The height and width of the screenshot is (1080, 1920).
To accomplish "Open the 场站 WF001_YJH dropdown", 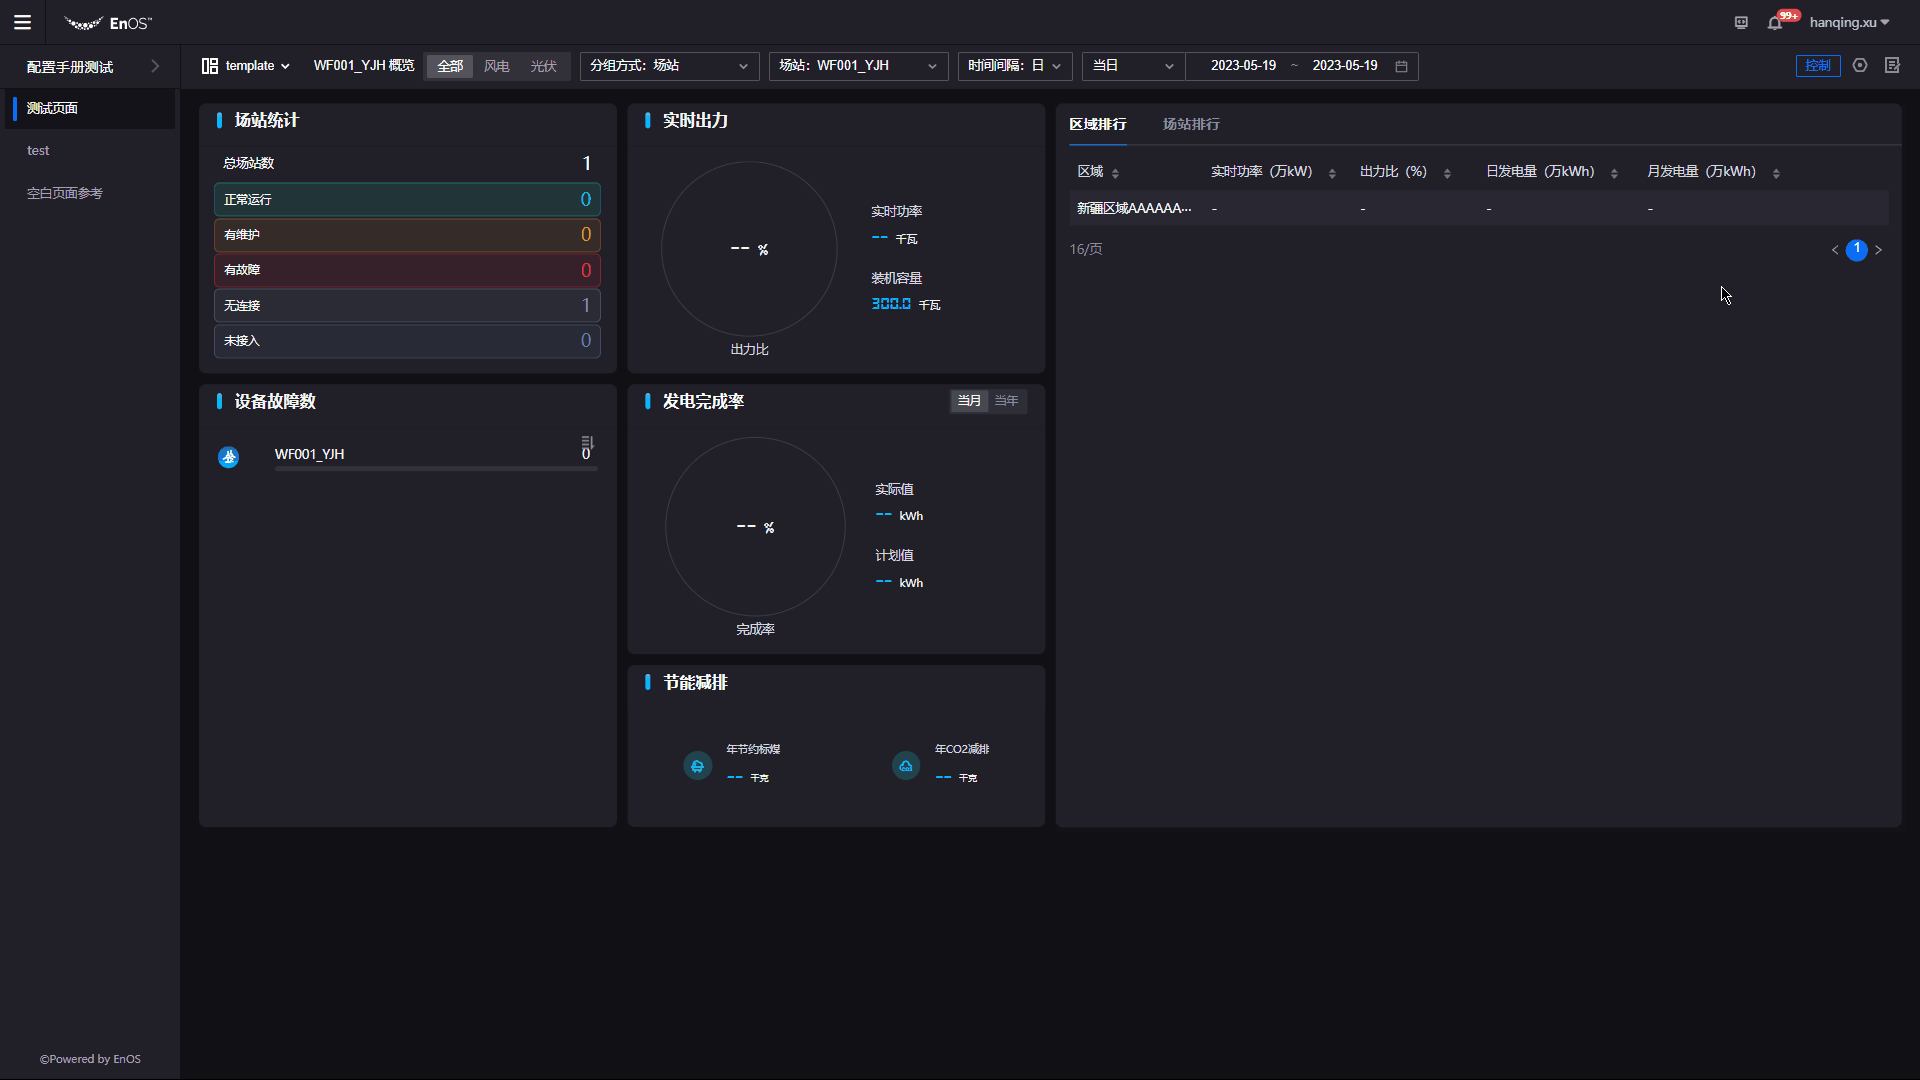I will click(858, 66).
